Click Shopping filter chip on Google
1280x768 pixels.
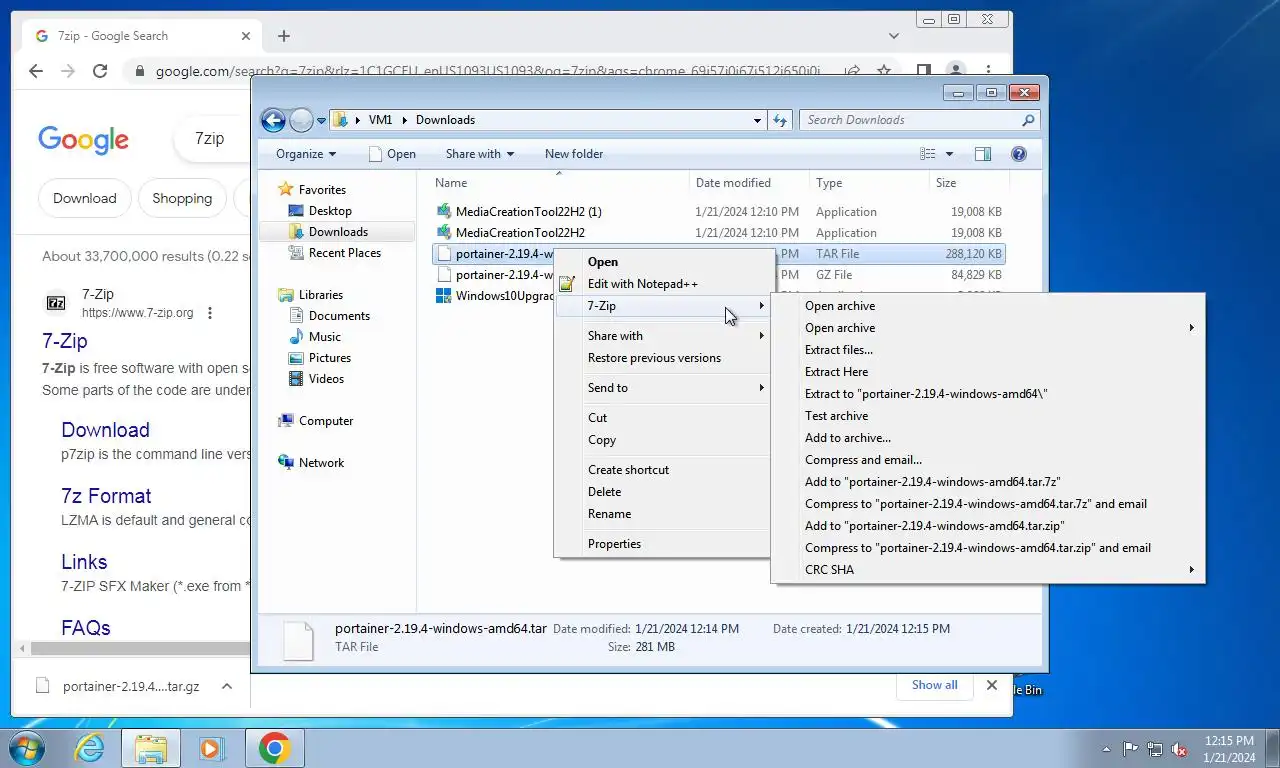[182, 198]
